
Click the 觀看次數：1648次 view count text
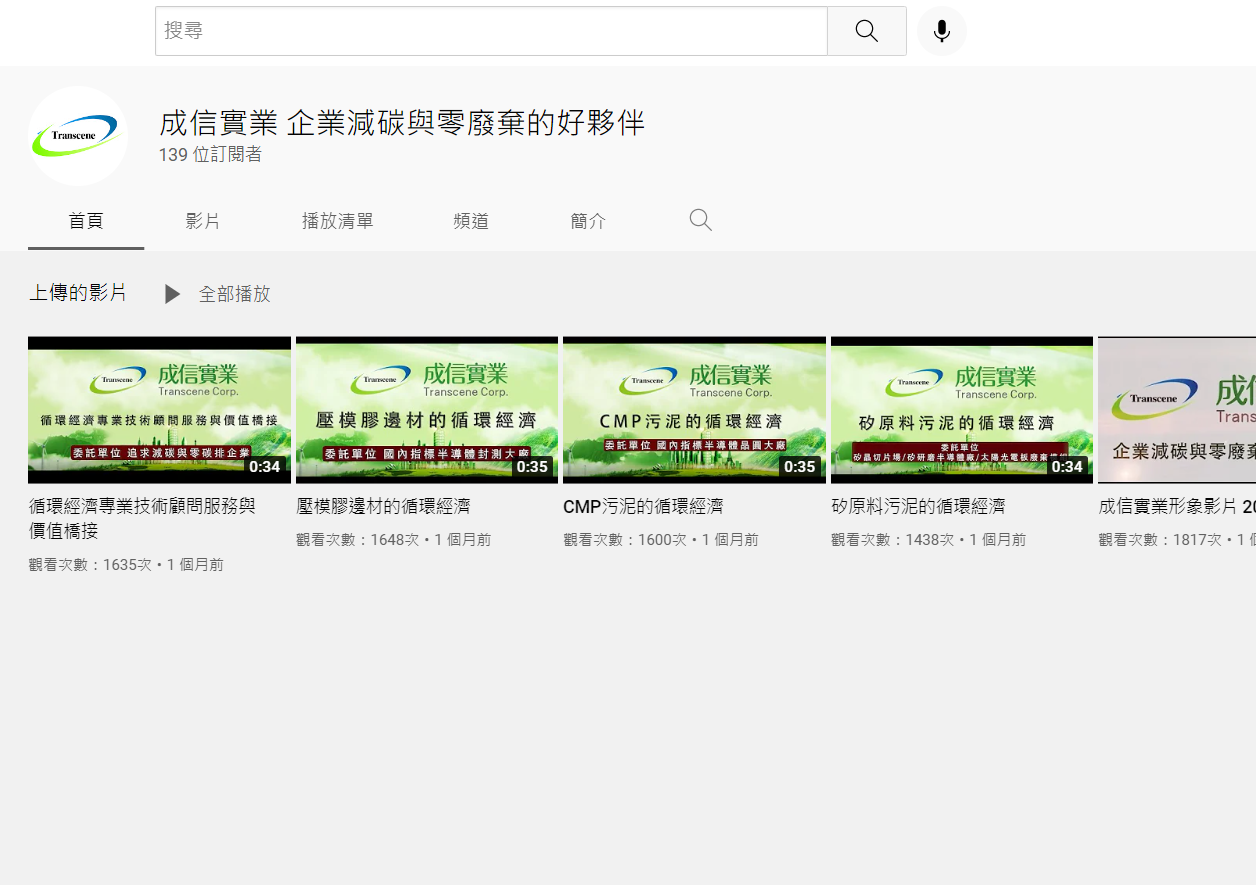357,540
